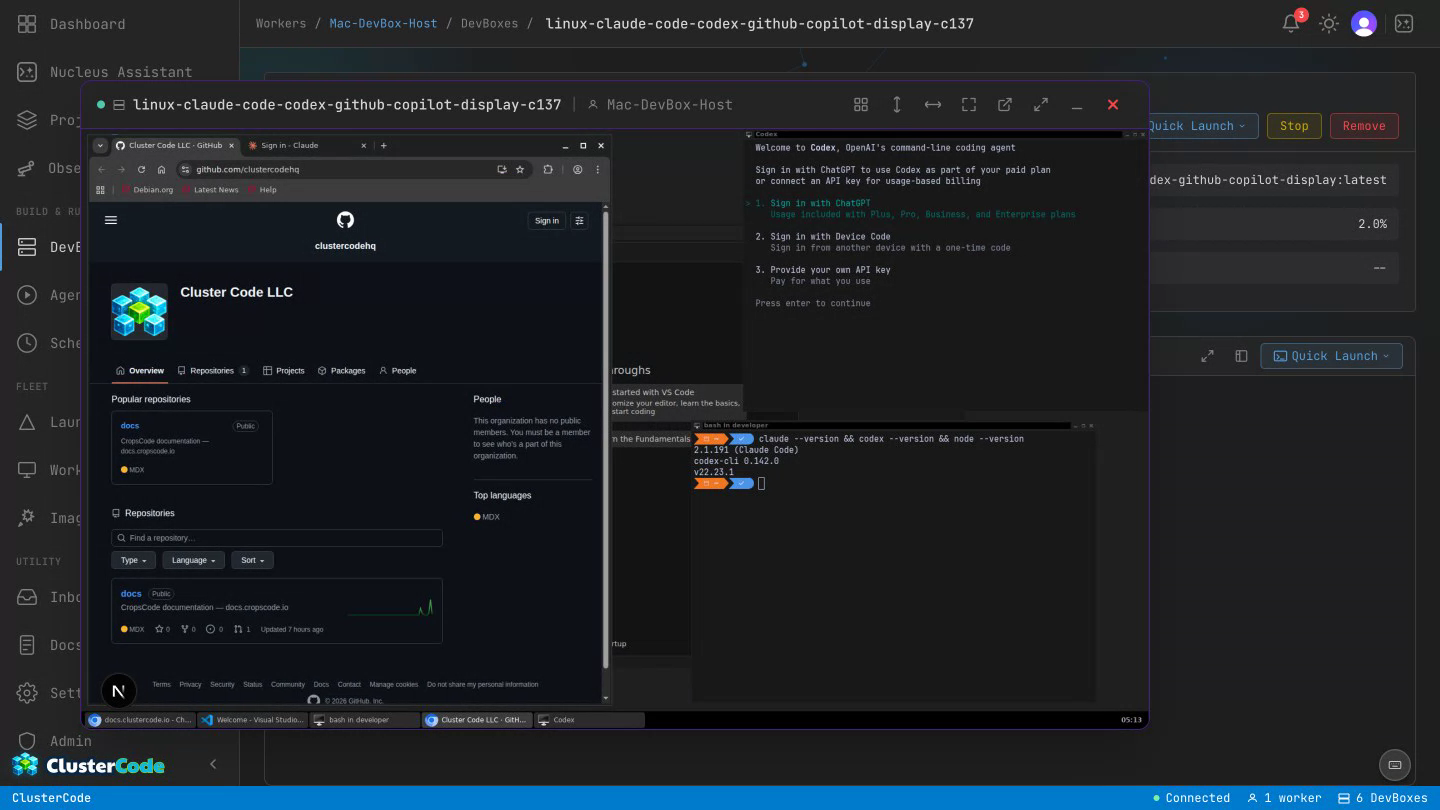This screenshot has height=810, width=1440.
Task: Open the docs link under Popular repositories
Action: (x=130, y=426)
